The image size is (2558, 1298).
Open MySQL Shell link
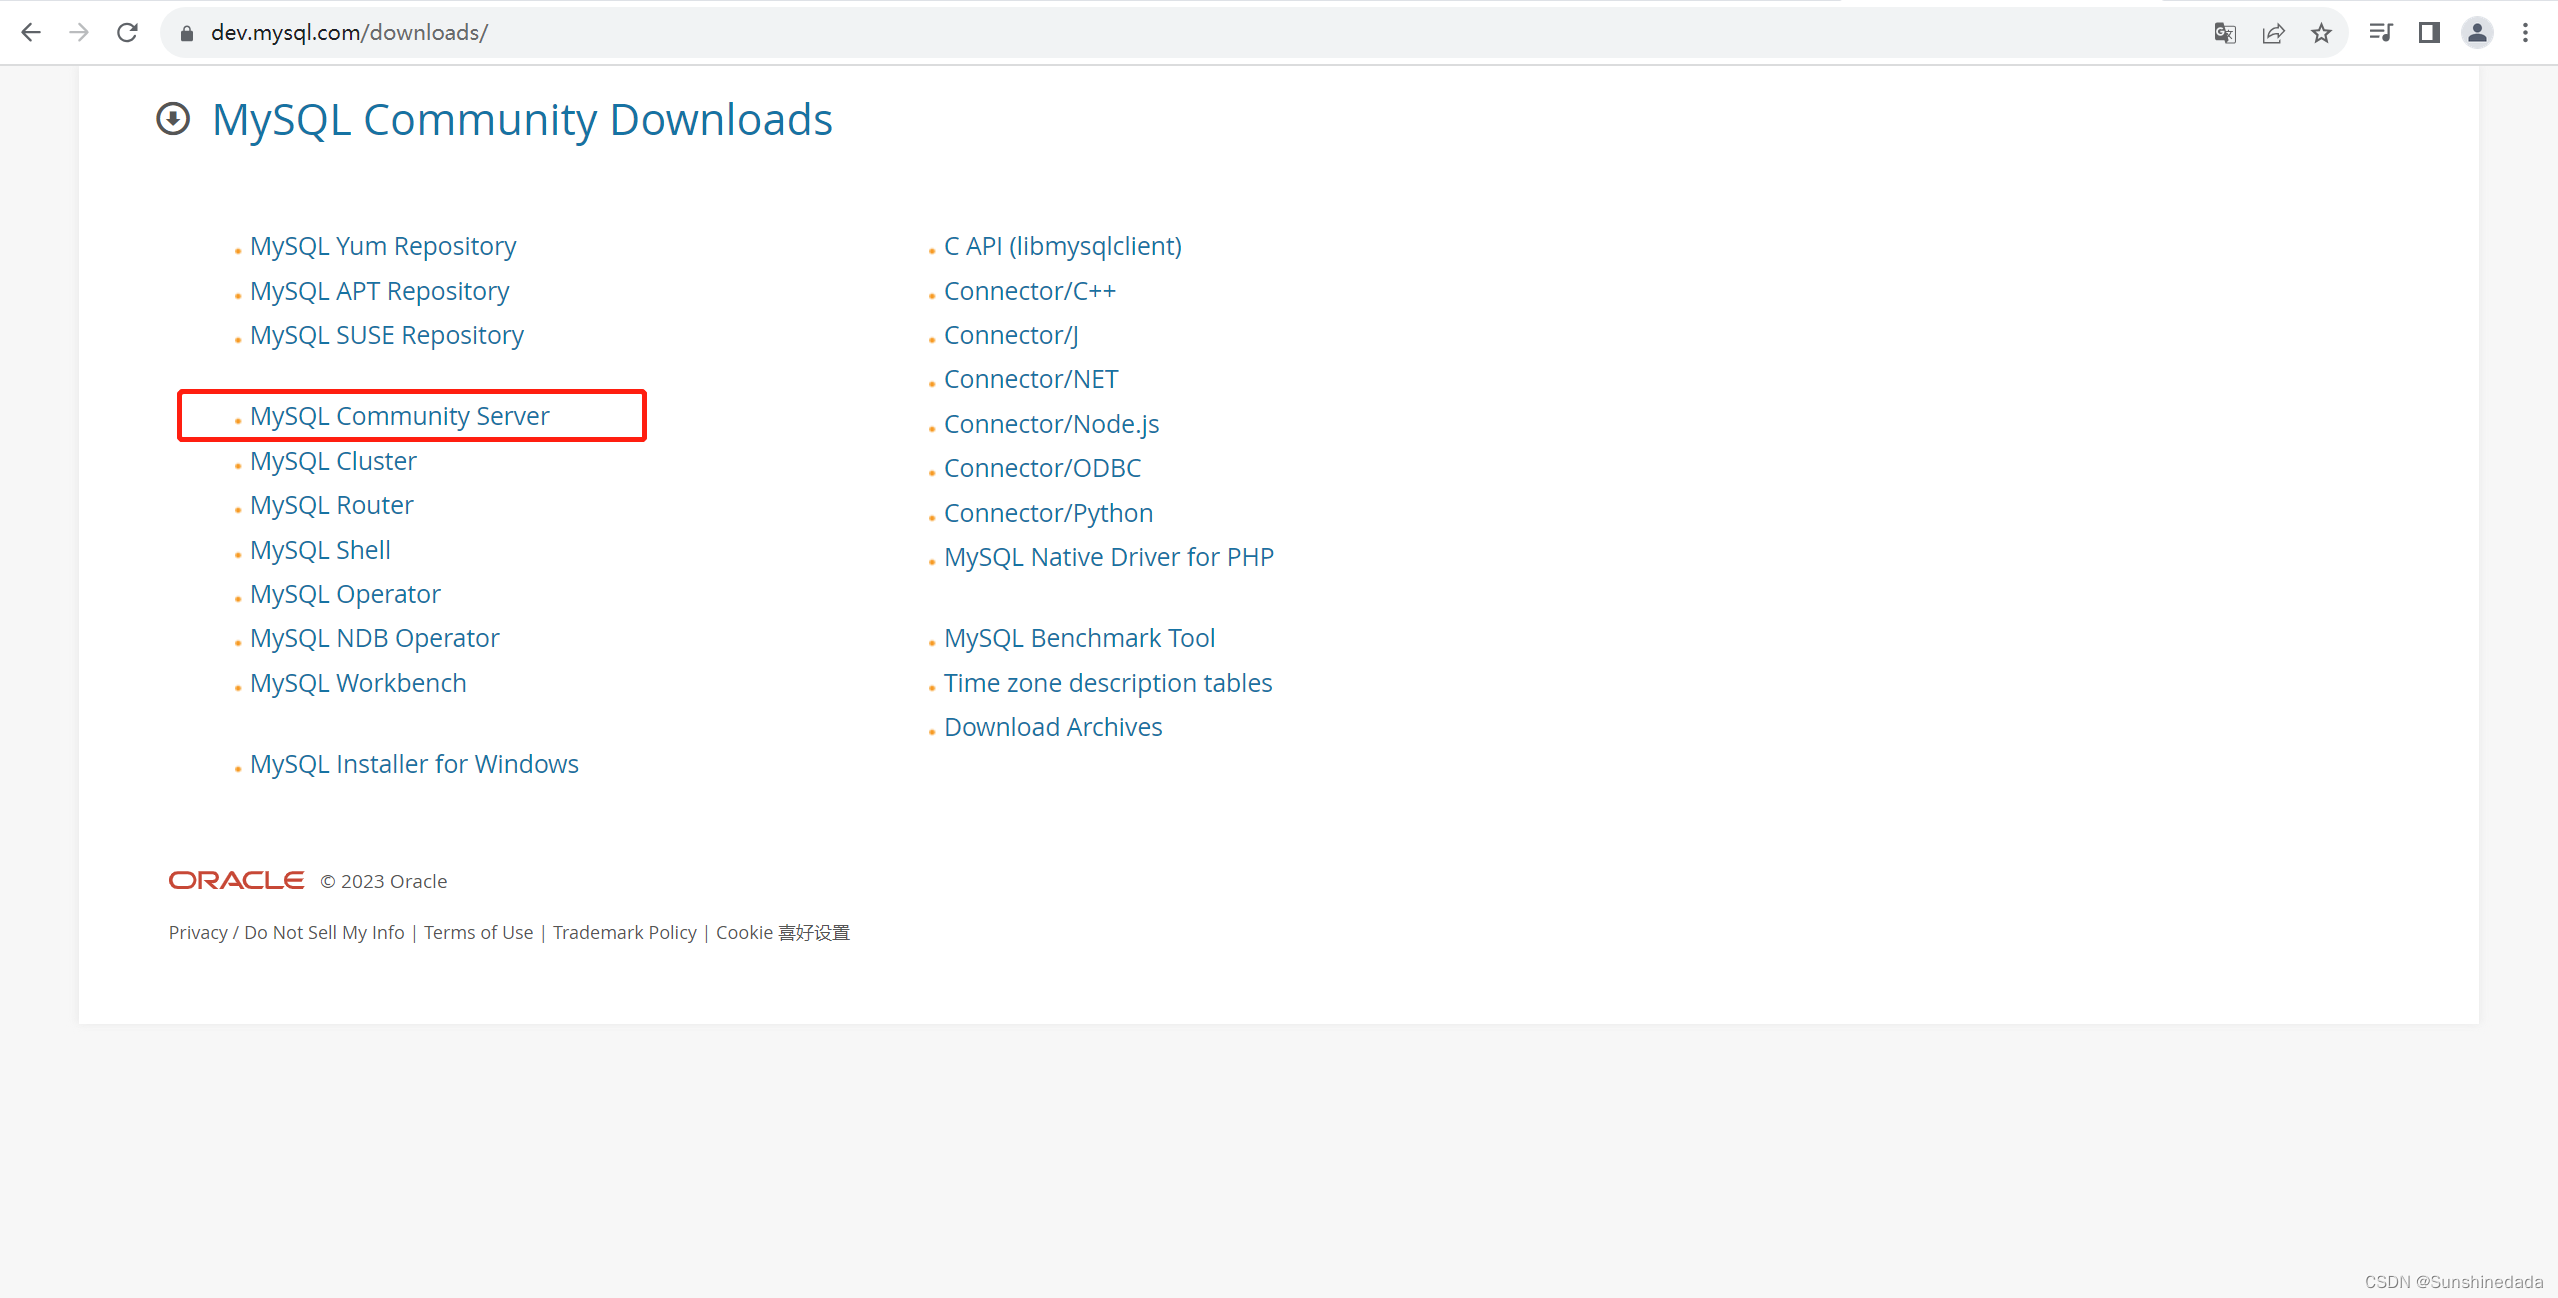coord(320,550)
